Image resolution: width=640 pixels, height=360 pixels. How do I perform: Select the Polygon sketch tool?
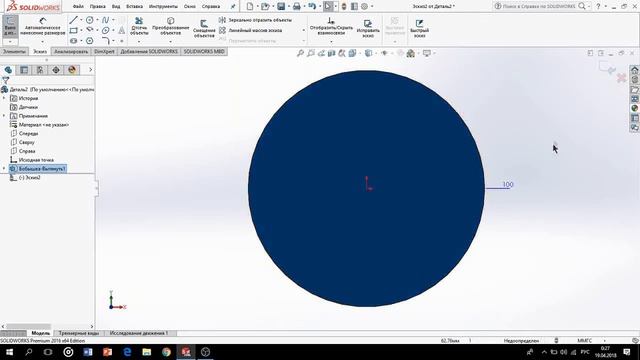pyautogui.click(x=89, y=41)
